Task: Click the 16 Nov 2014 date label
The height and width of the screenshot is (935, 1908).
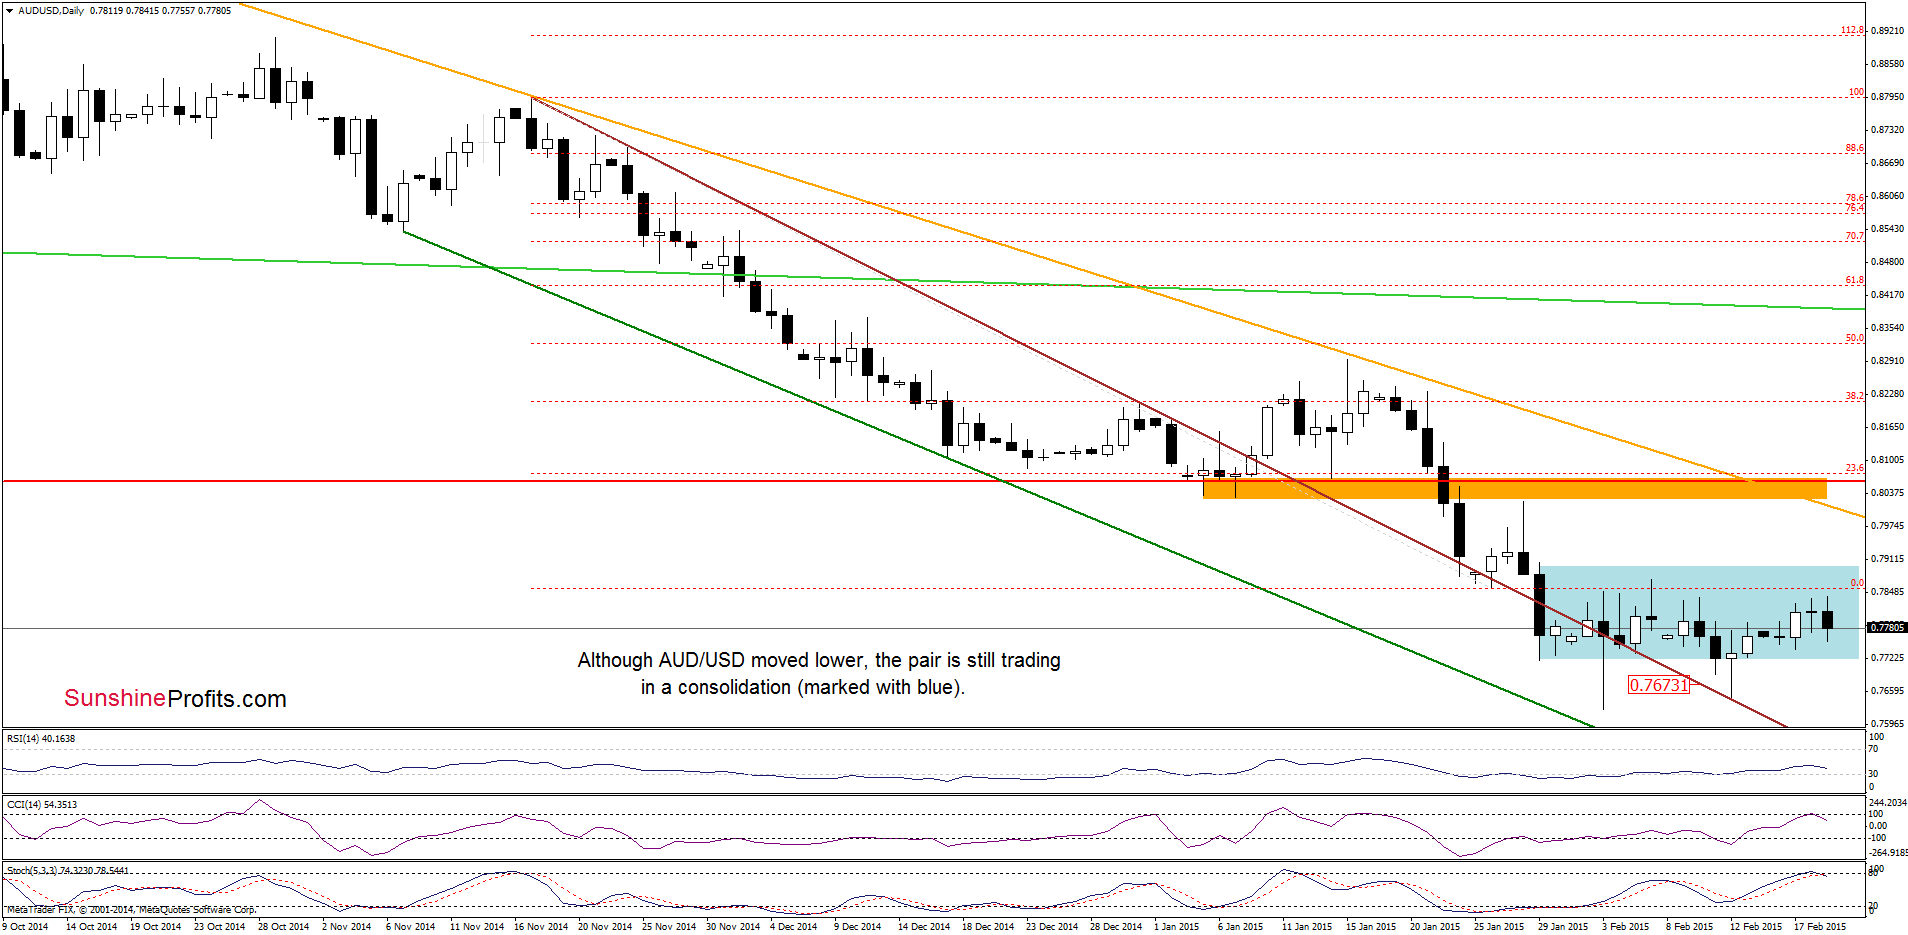Action: coord(539,926)
